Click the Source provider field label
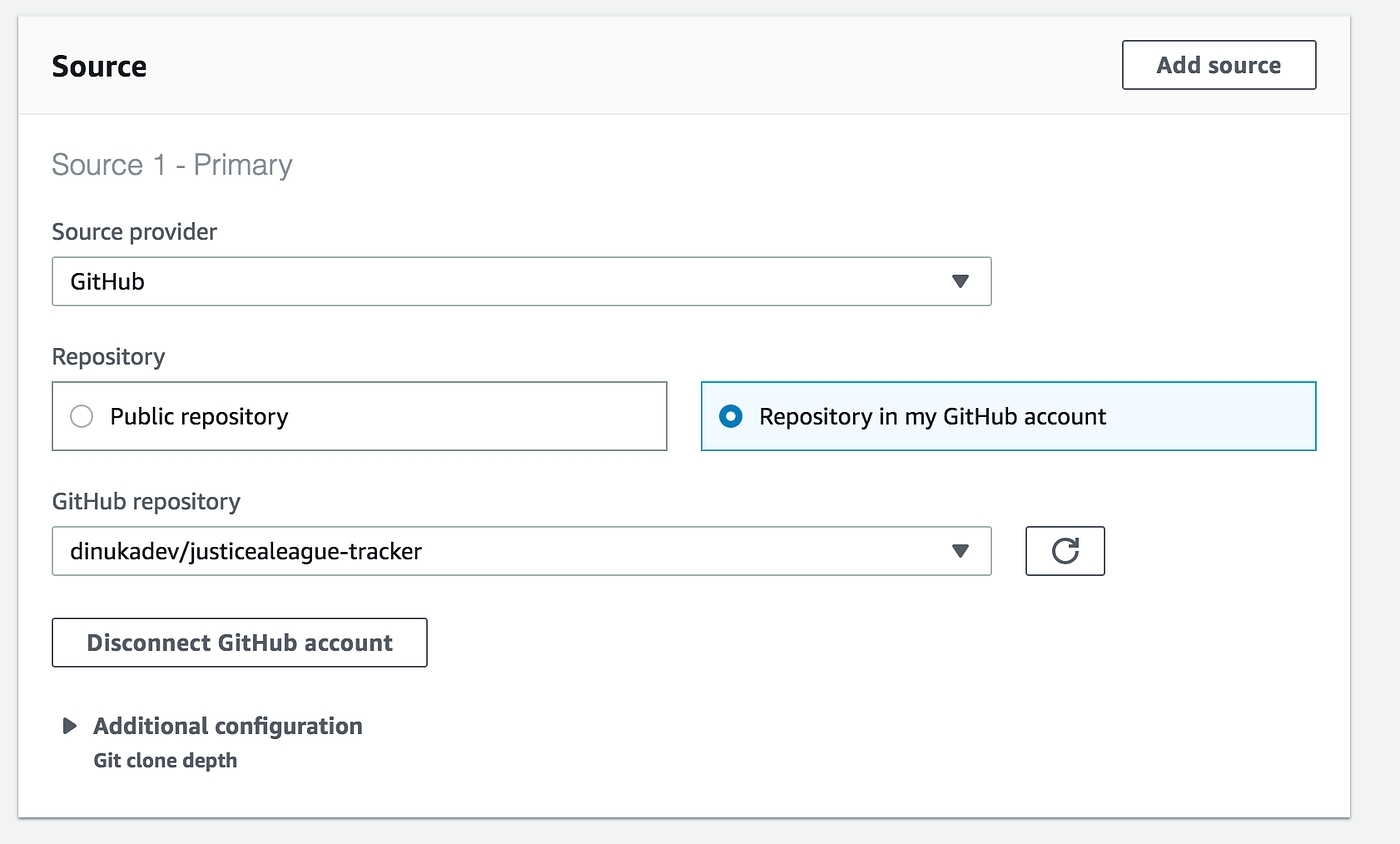This screenshot has height=844, width=1400. coord(134,232)
